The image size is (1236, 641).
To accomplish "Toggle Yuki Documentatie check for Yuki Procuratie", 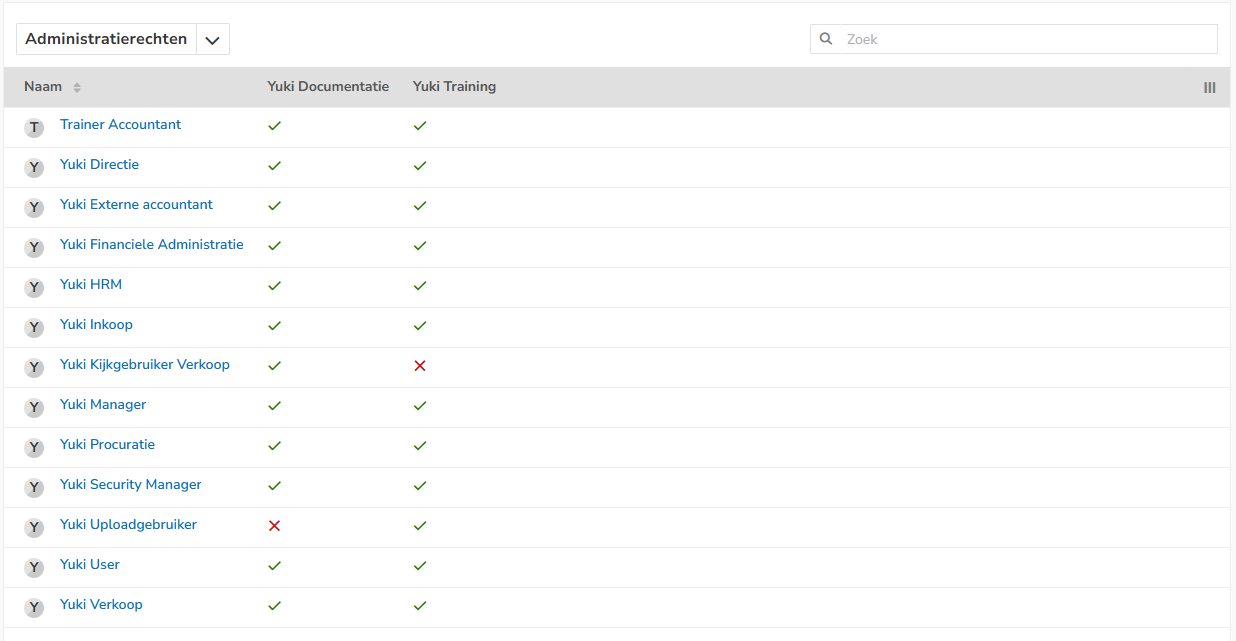I will point(274,446).
